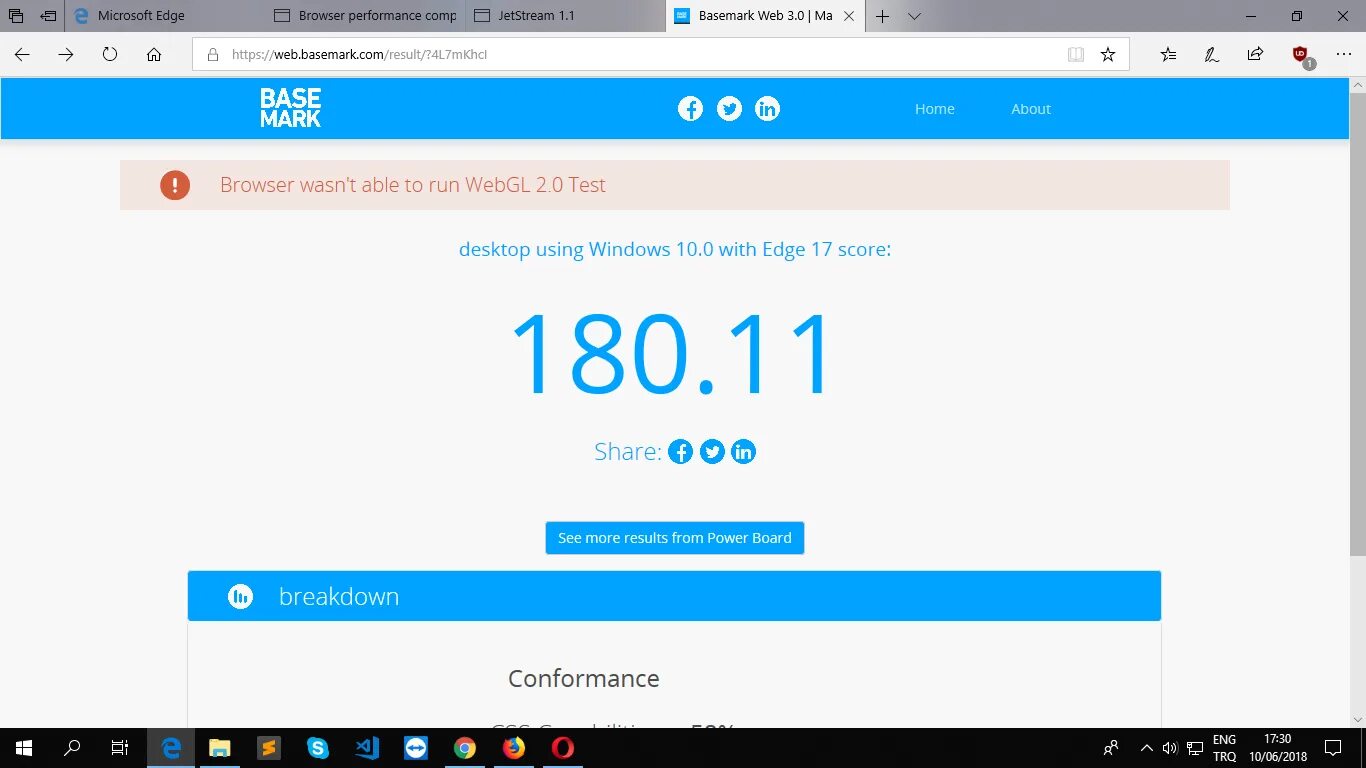Open Skype from taskbar

[x=318, y=748]
